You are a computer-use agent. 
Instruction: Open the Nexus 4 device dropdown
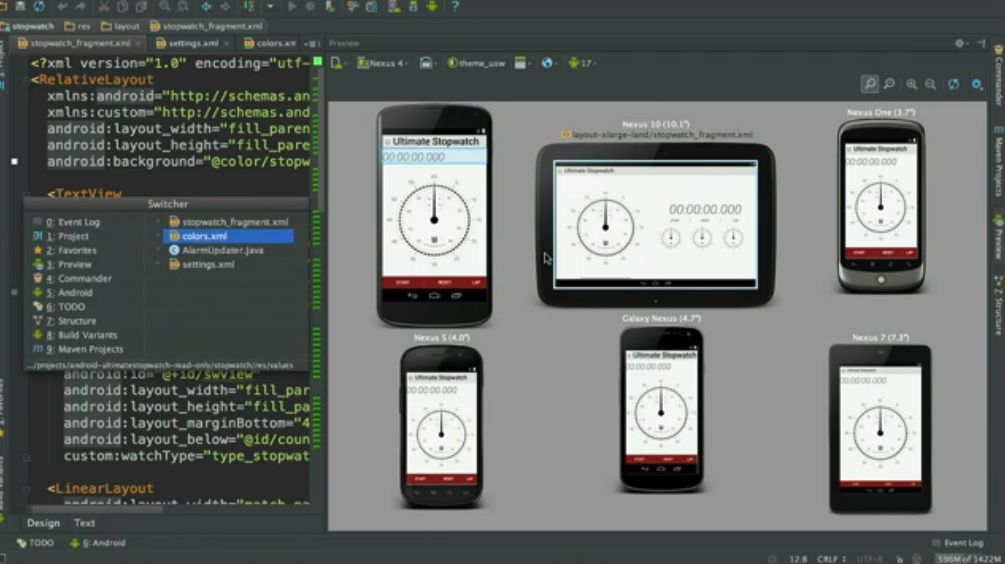click(382, 63)
